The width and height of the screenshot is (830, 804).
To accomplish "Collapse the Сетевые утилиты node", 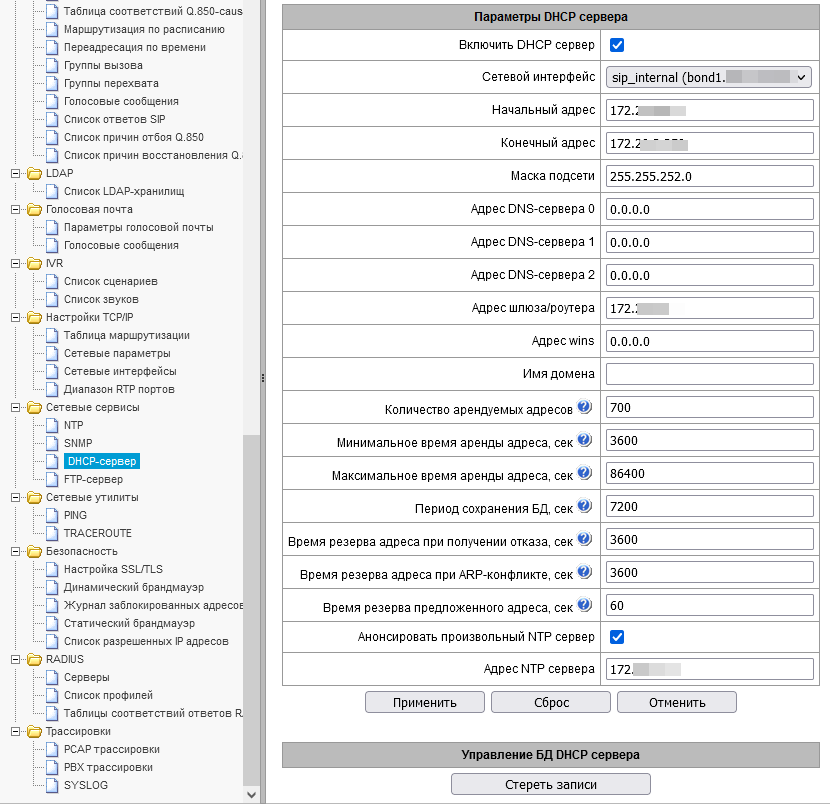I will coord(15,497).
